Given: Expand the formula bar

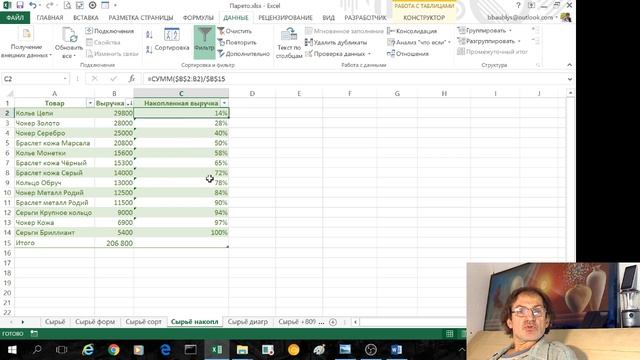Looking at the screenshot, I should 570,79.
